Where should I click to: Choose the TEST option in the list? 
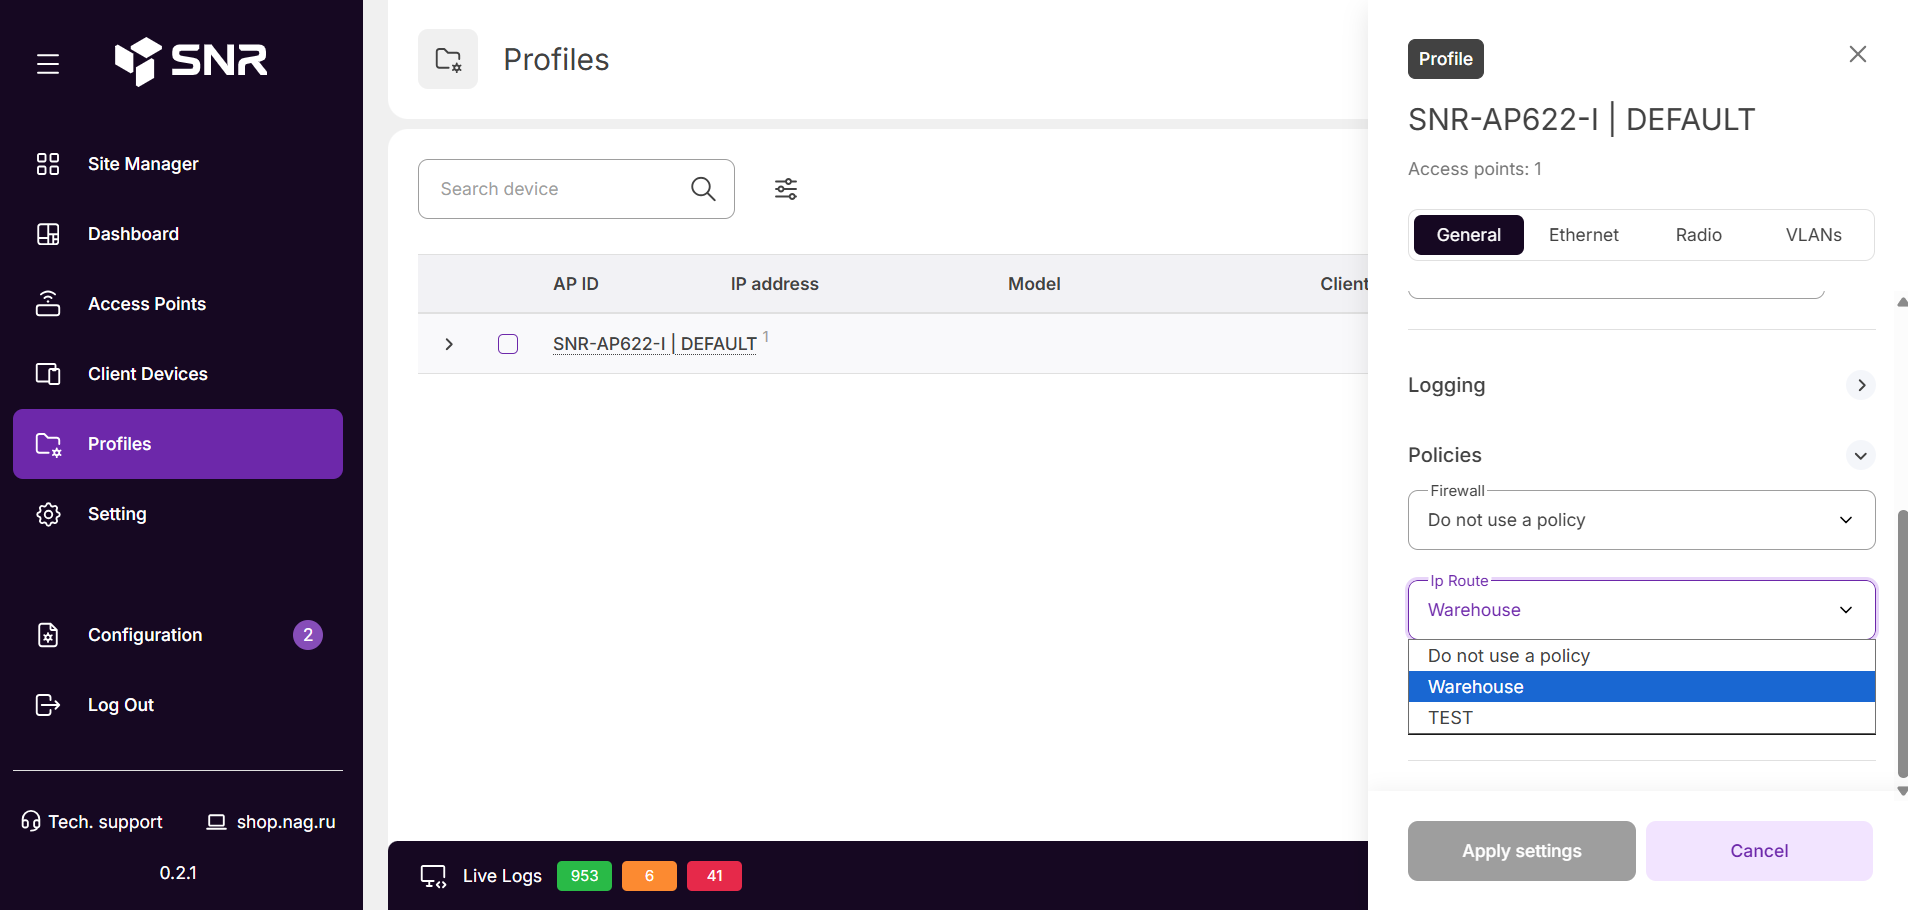(1642, 718)
